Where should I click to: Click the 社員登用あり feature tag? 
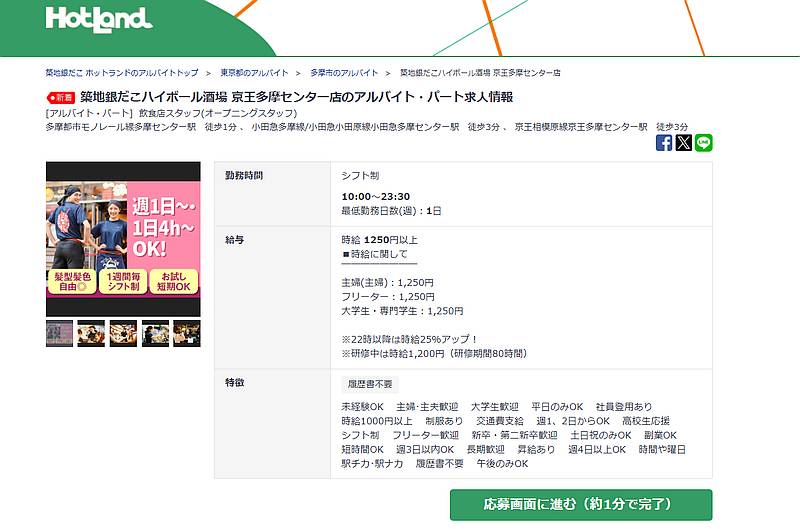coord(624,407)
